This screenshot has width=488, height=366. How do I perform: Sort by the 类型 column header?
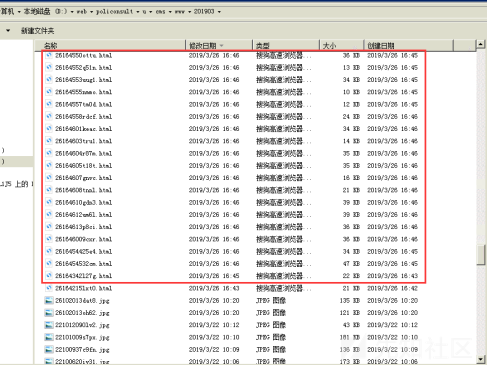click(x=286, y=46)
